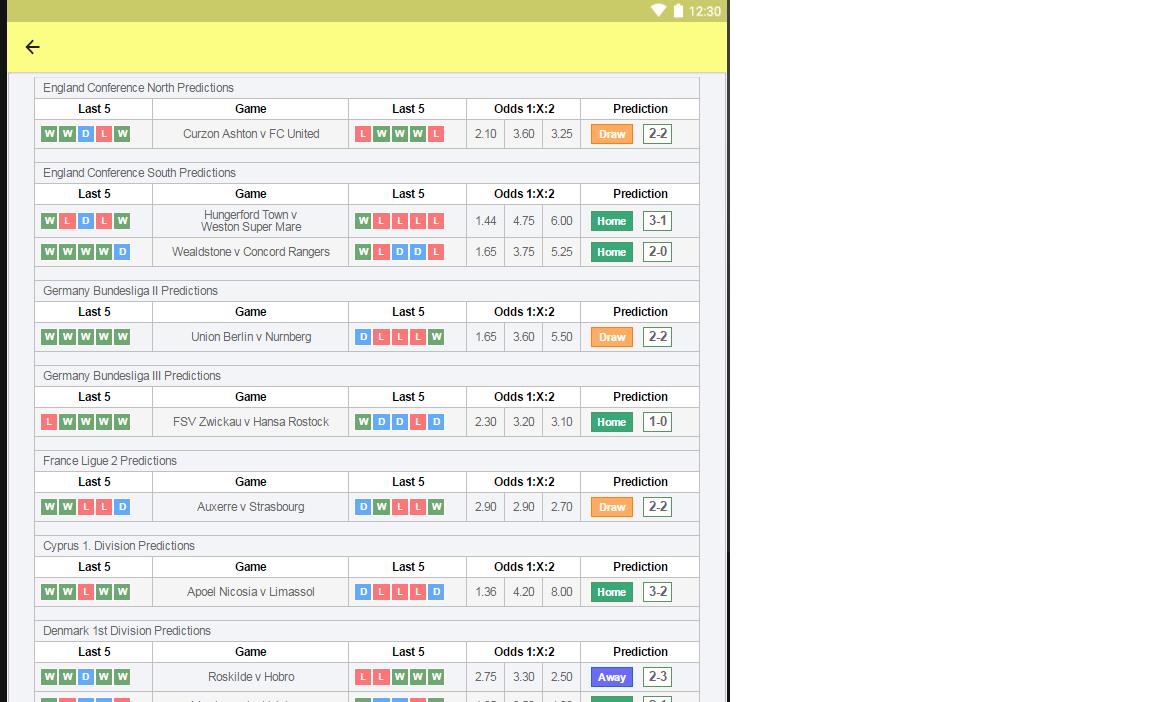The width and height of the screenshot is (1152, 702).
Task: Toggle the W result badge for Strasbourg
Action: [x=379, y=507]
